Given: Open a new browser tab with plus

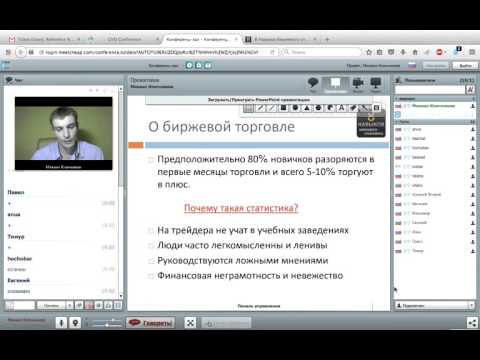Looking at the screenshot, I should [327, 39].
